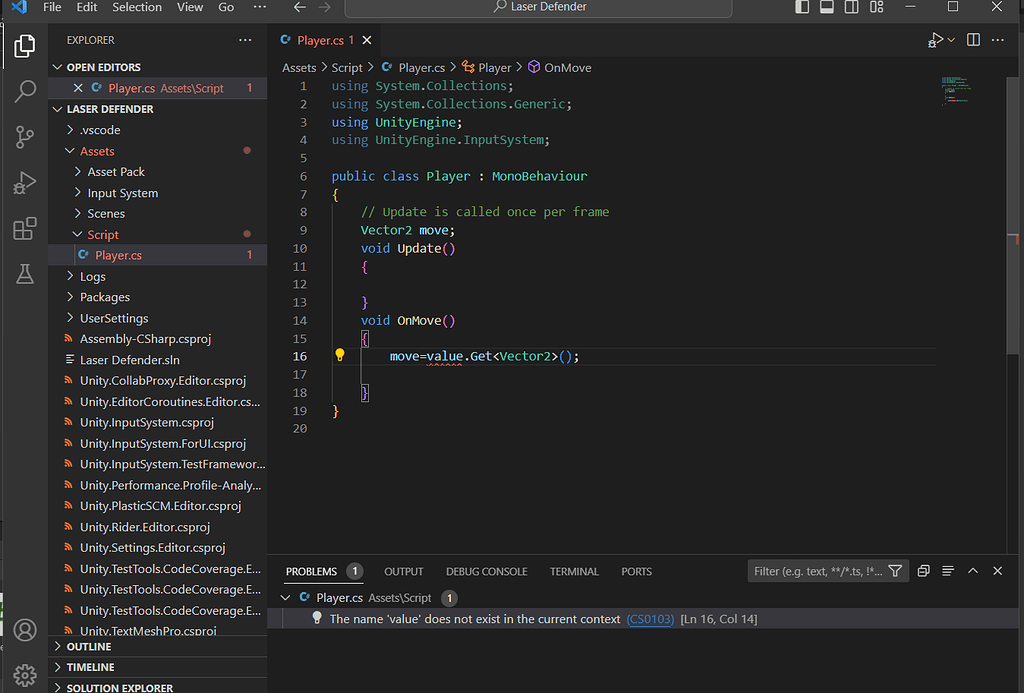The width and height of the screenshot is (1024, 693).
Task: Open the Source Control view
Action: click(x=25, y=138)
